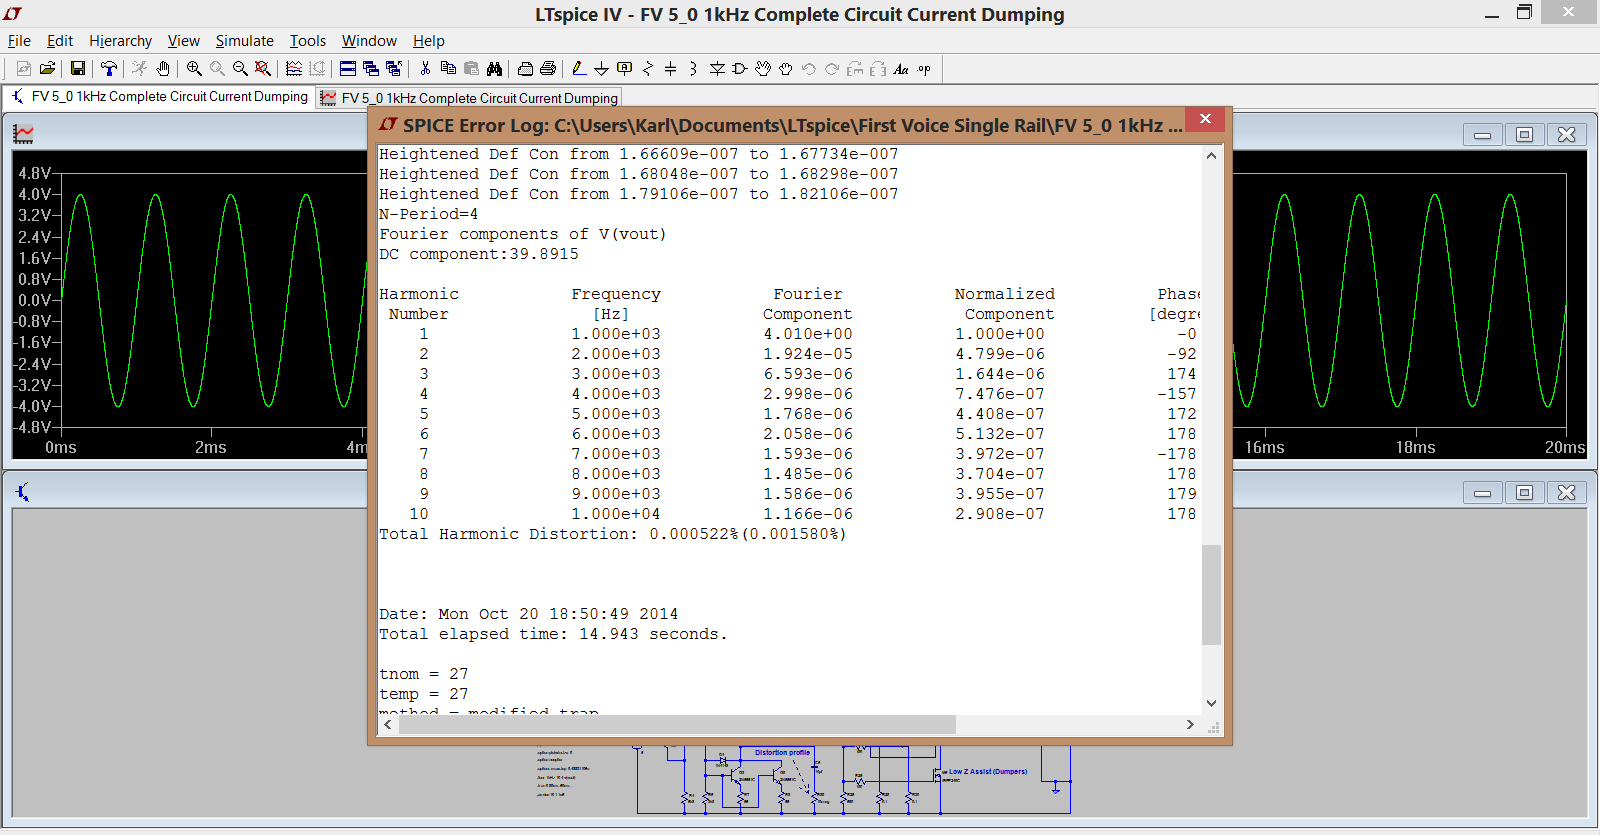Click the Zoom In magnifier icon
This screenshot has width=1600, height=835.
coord(194,69)
